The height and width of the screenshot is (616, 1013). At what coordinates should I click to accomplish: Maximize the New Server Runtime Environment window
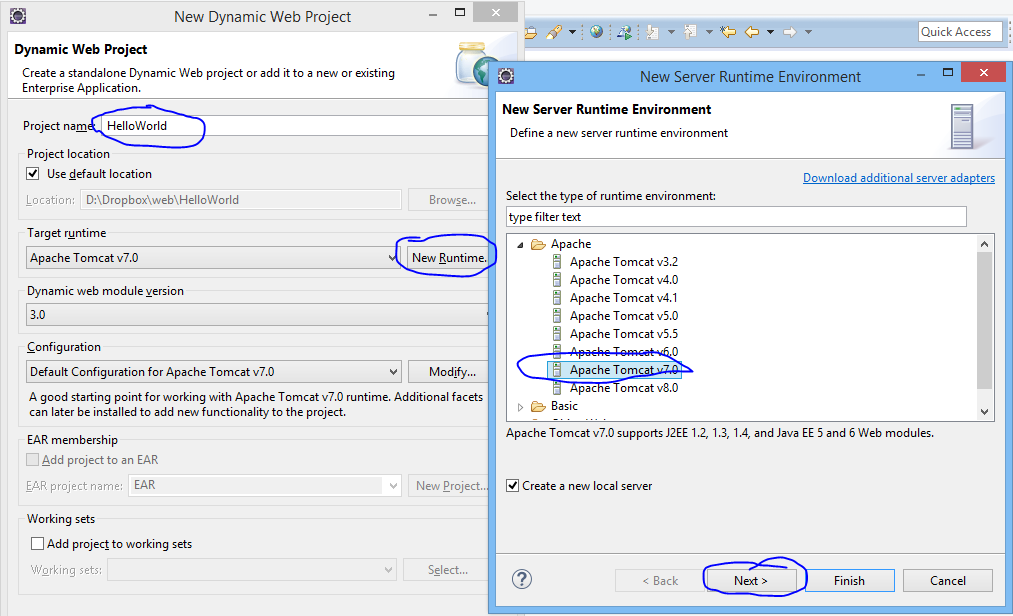coord(948,72)
